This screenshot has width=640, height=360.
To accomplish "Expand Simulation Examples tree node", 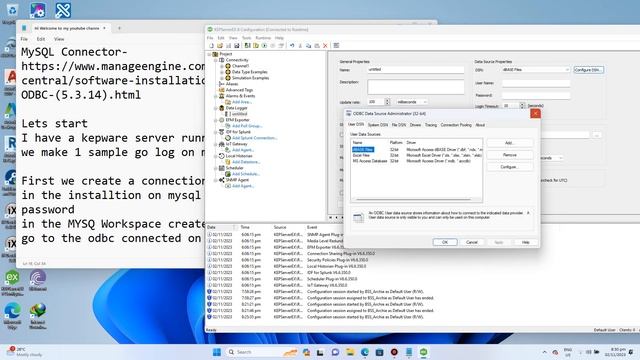I will 222,78.
